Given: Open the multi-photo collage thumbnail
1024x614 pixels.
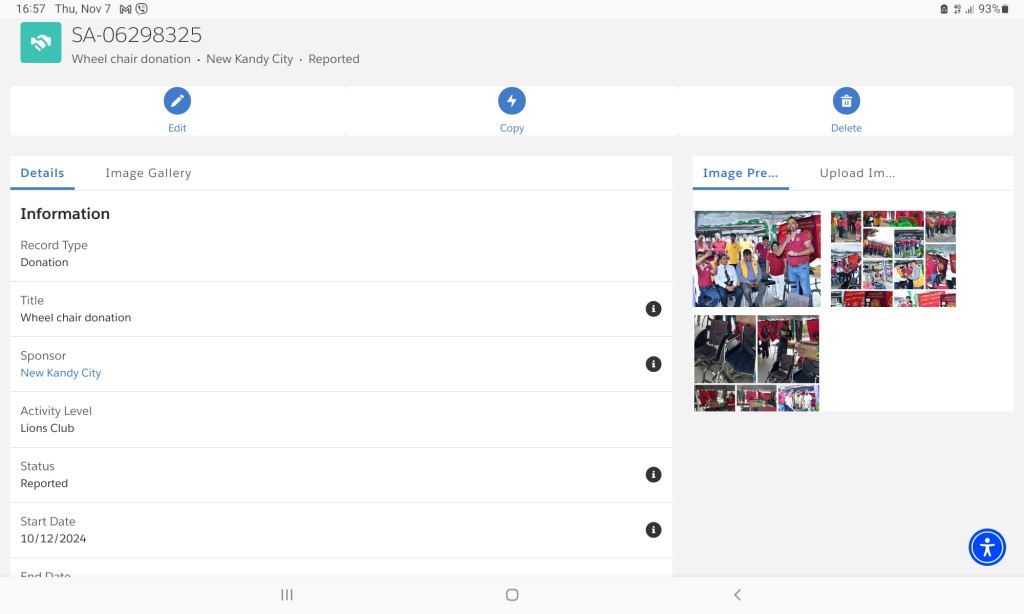Looking at the screenshot, I should [893, 259].
